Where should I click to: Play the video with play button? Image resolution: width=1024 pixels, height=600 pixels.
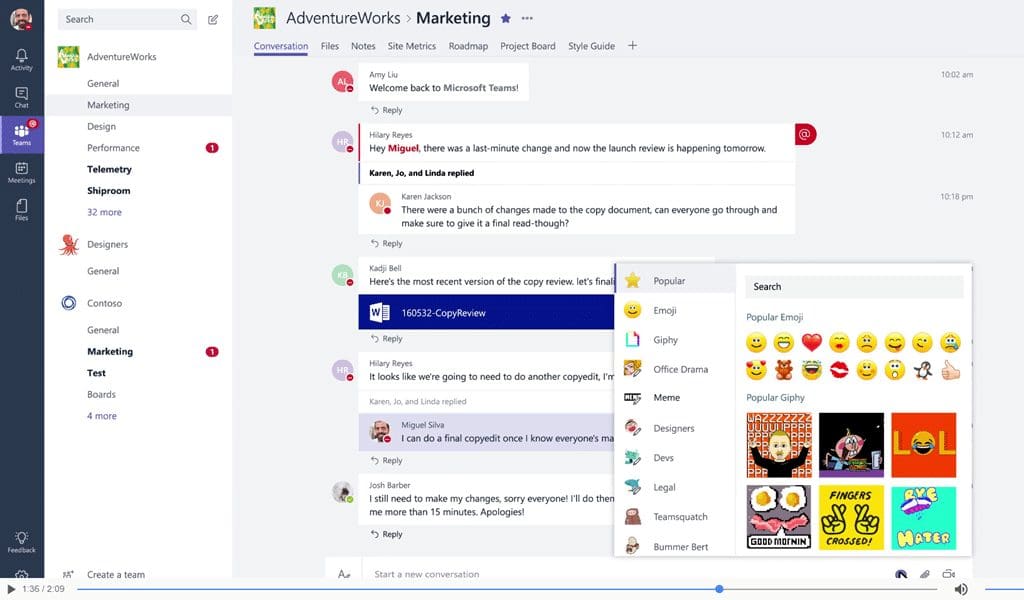coord(10,589)
